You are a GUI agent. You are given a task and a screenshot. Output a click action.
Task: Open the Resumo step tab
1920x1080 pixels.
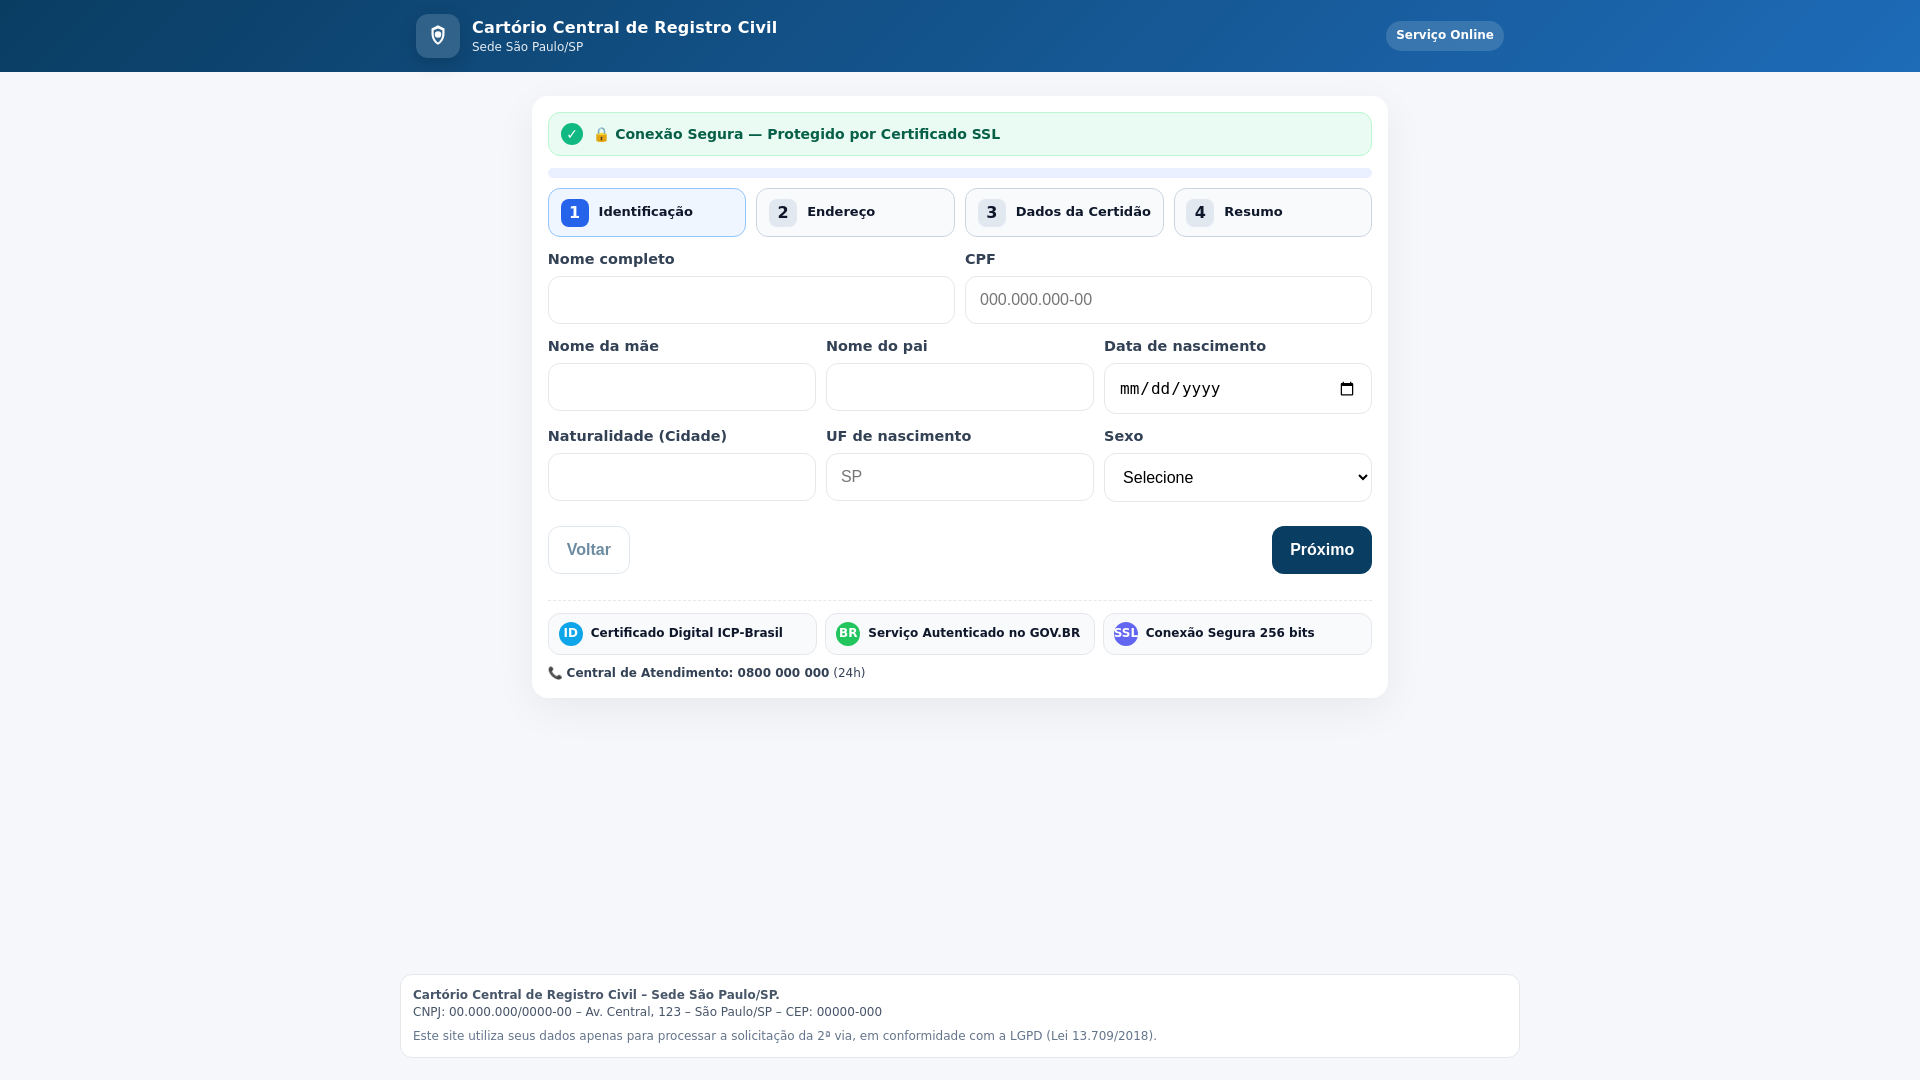click(x=1273, y=213)
